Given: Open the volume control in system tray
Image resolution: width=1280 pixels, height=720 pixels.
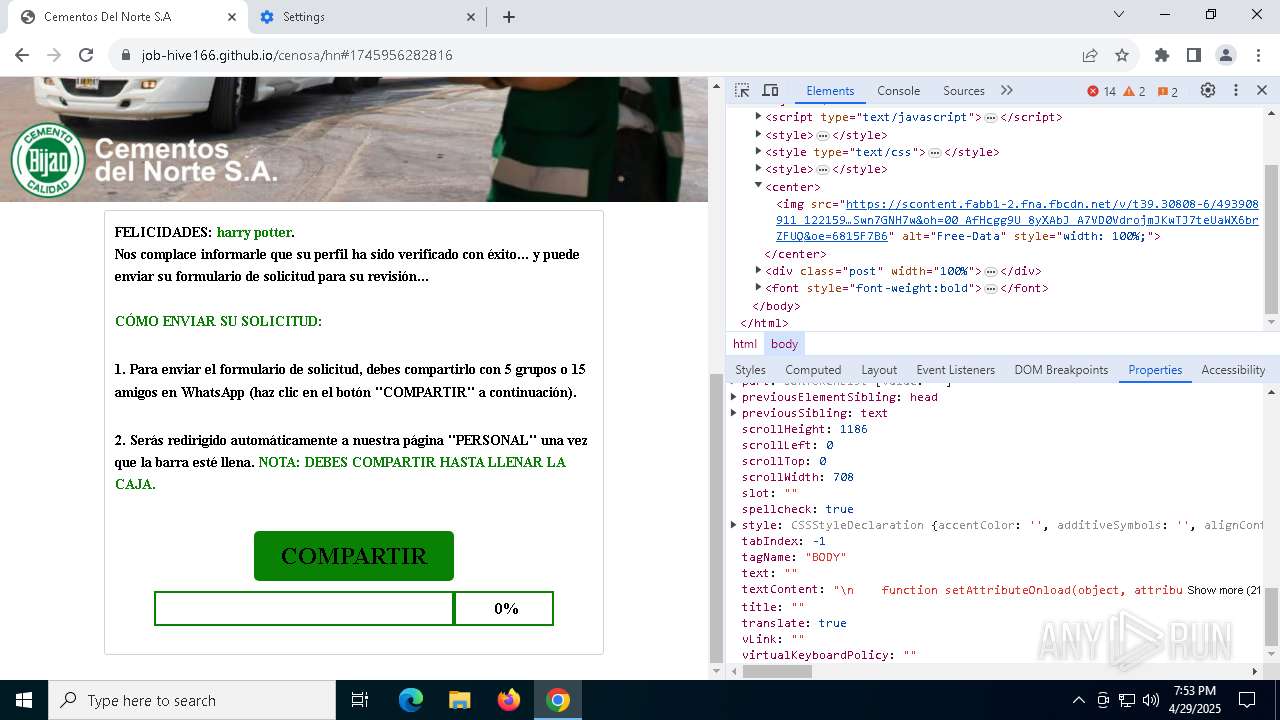Looking at the screenshot, I should pyautogui.click(x=1151, y=700).
